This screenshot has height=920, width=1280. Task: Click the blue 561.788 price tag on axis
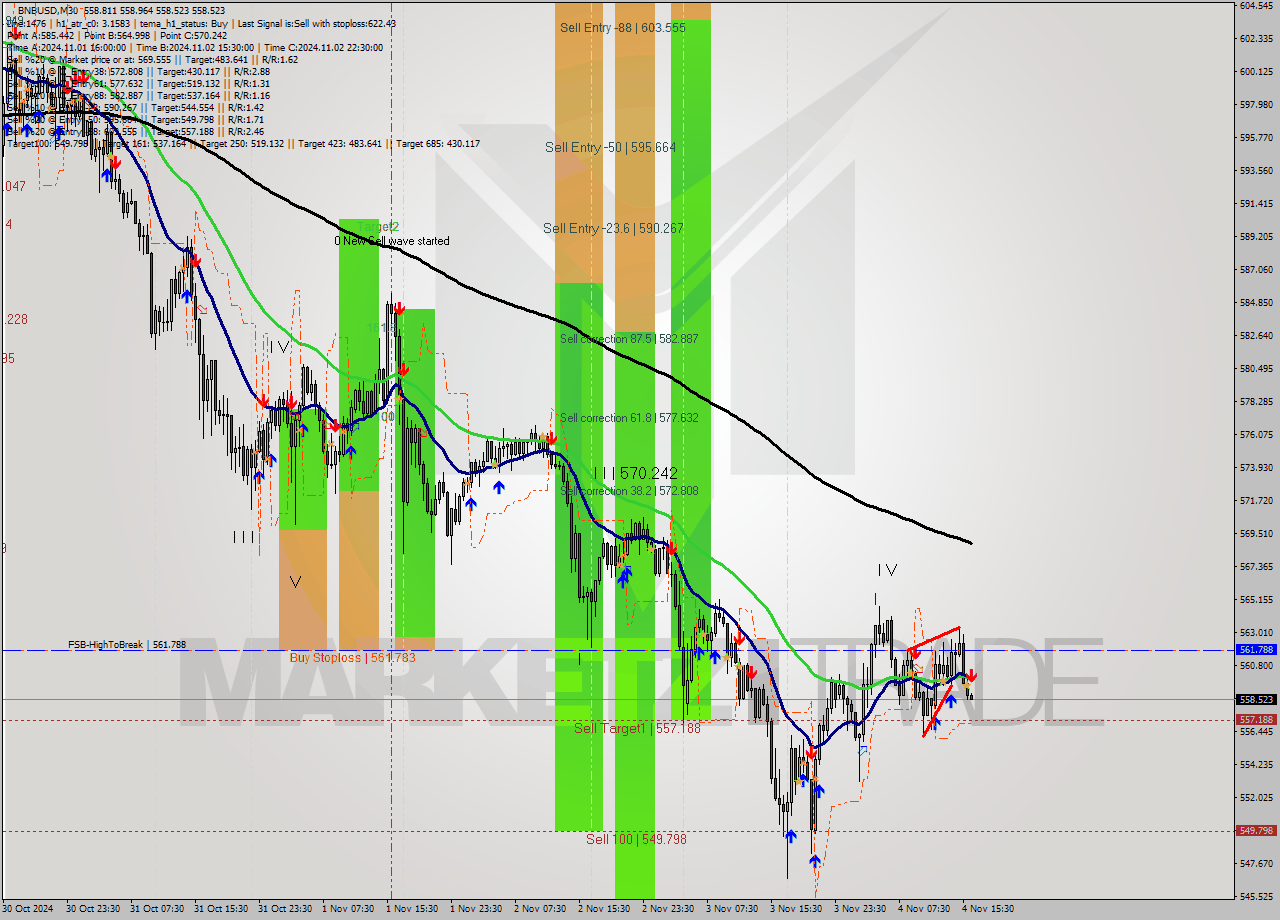click(1256, 650)
